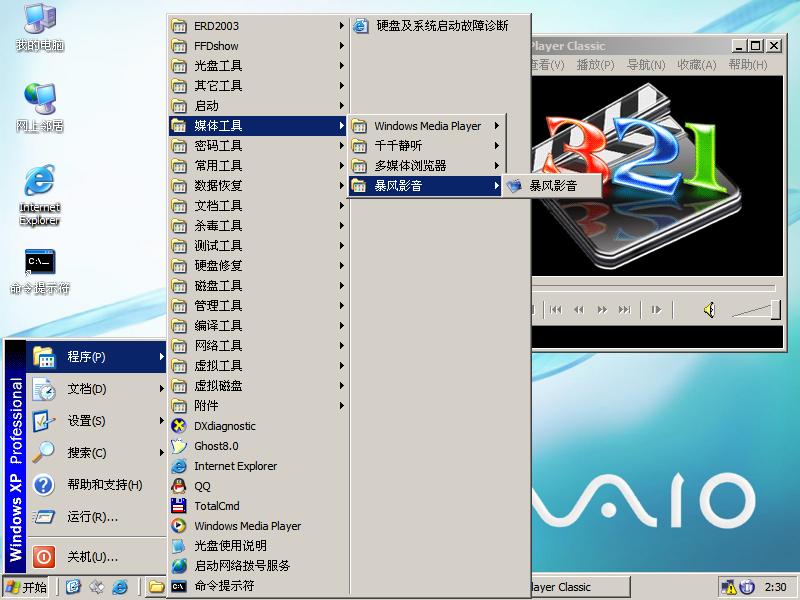Select the 命令提示符 desktop shortcut
This screenshot has height=600, width=800.
point(40,272)
